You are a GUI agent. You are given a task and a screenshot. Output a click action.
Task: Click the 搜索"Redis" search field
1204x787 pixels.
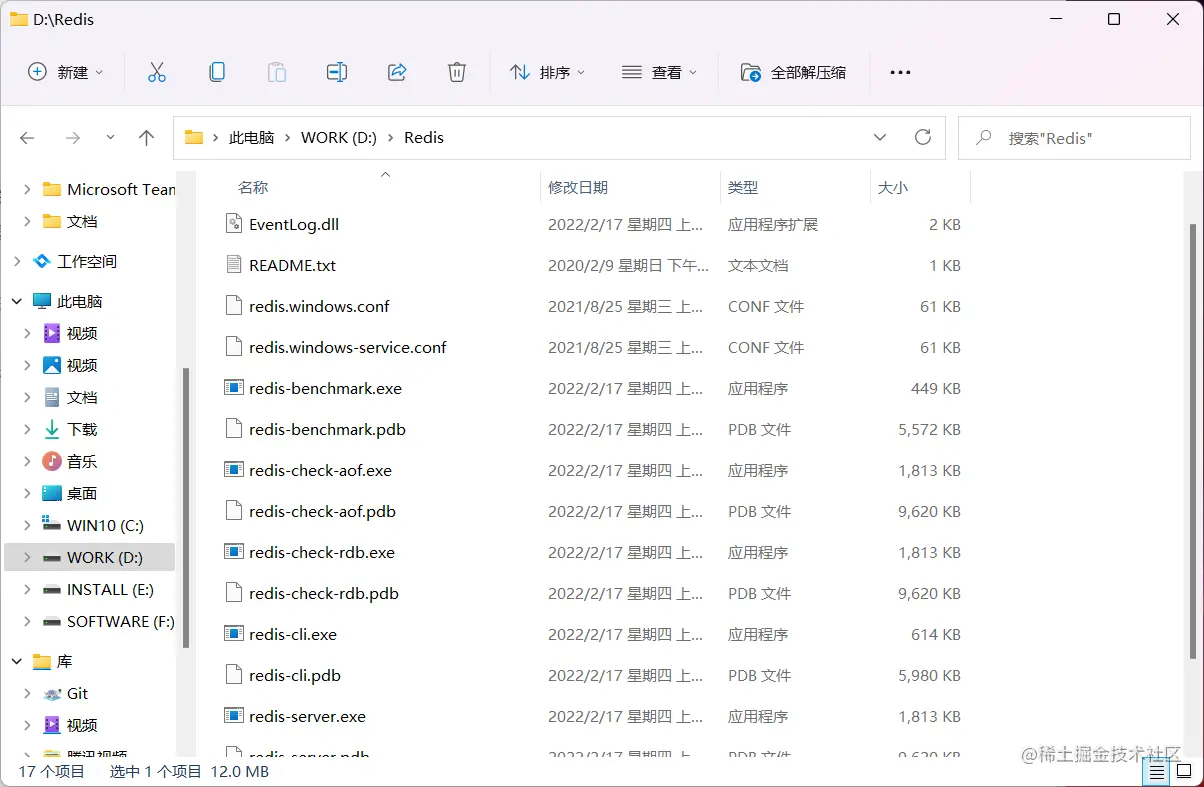click(1074, 138)
